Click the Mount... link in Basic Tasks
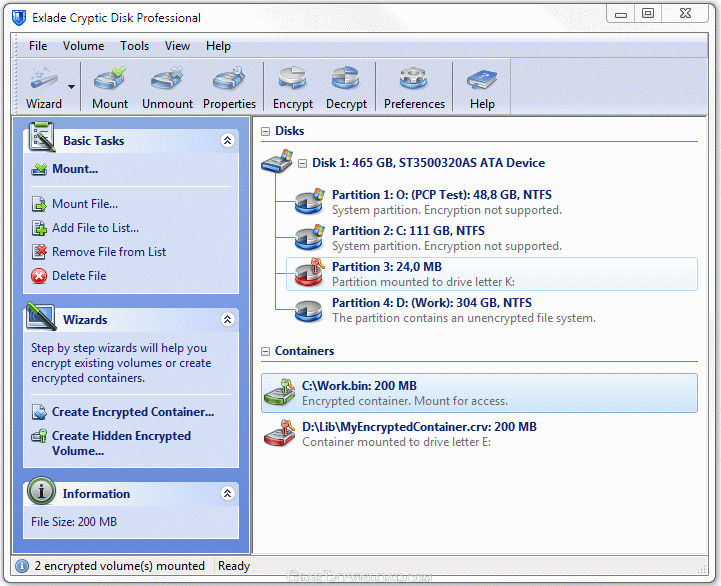721x586 pixels. pyautogui.click(x=75, y=169)
